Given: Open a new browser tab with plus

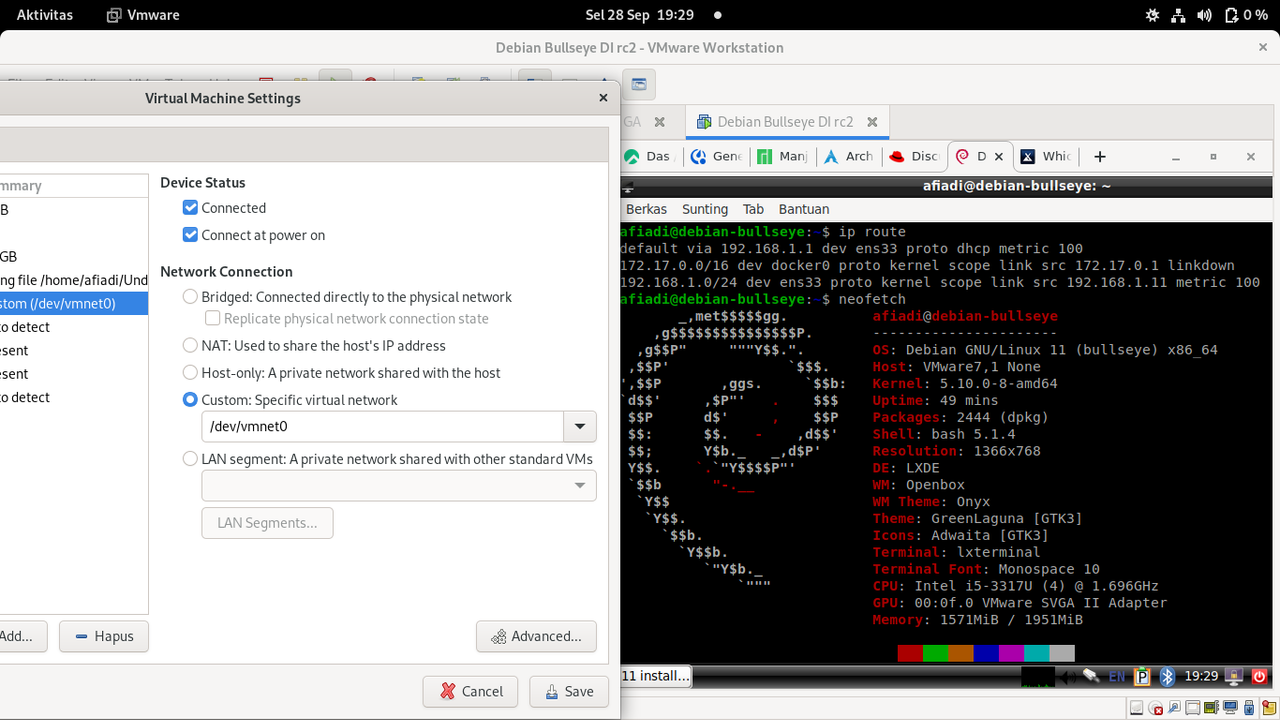Looking at the screenshot, I should (x=1100, y=156).
